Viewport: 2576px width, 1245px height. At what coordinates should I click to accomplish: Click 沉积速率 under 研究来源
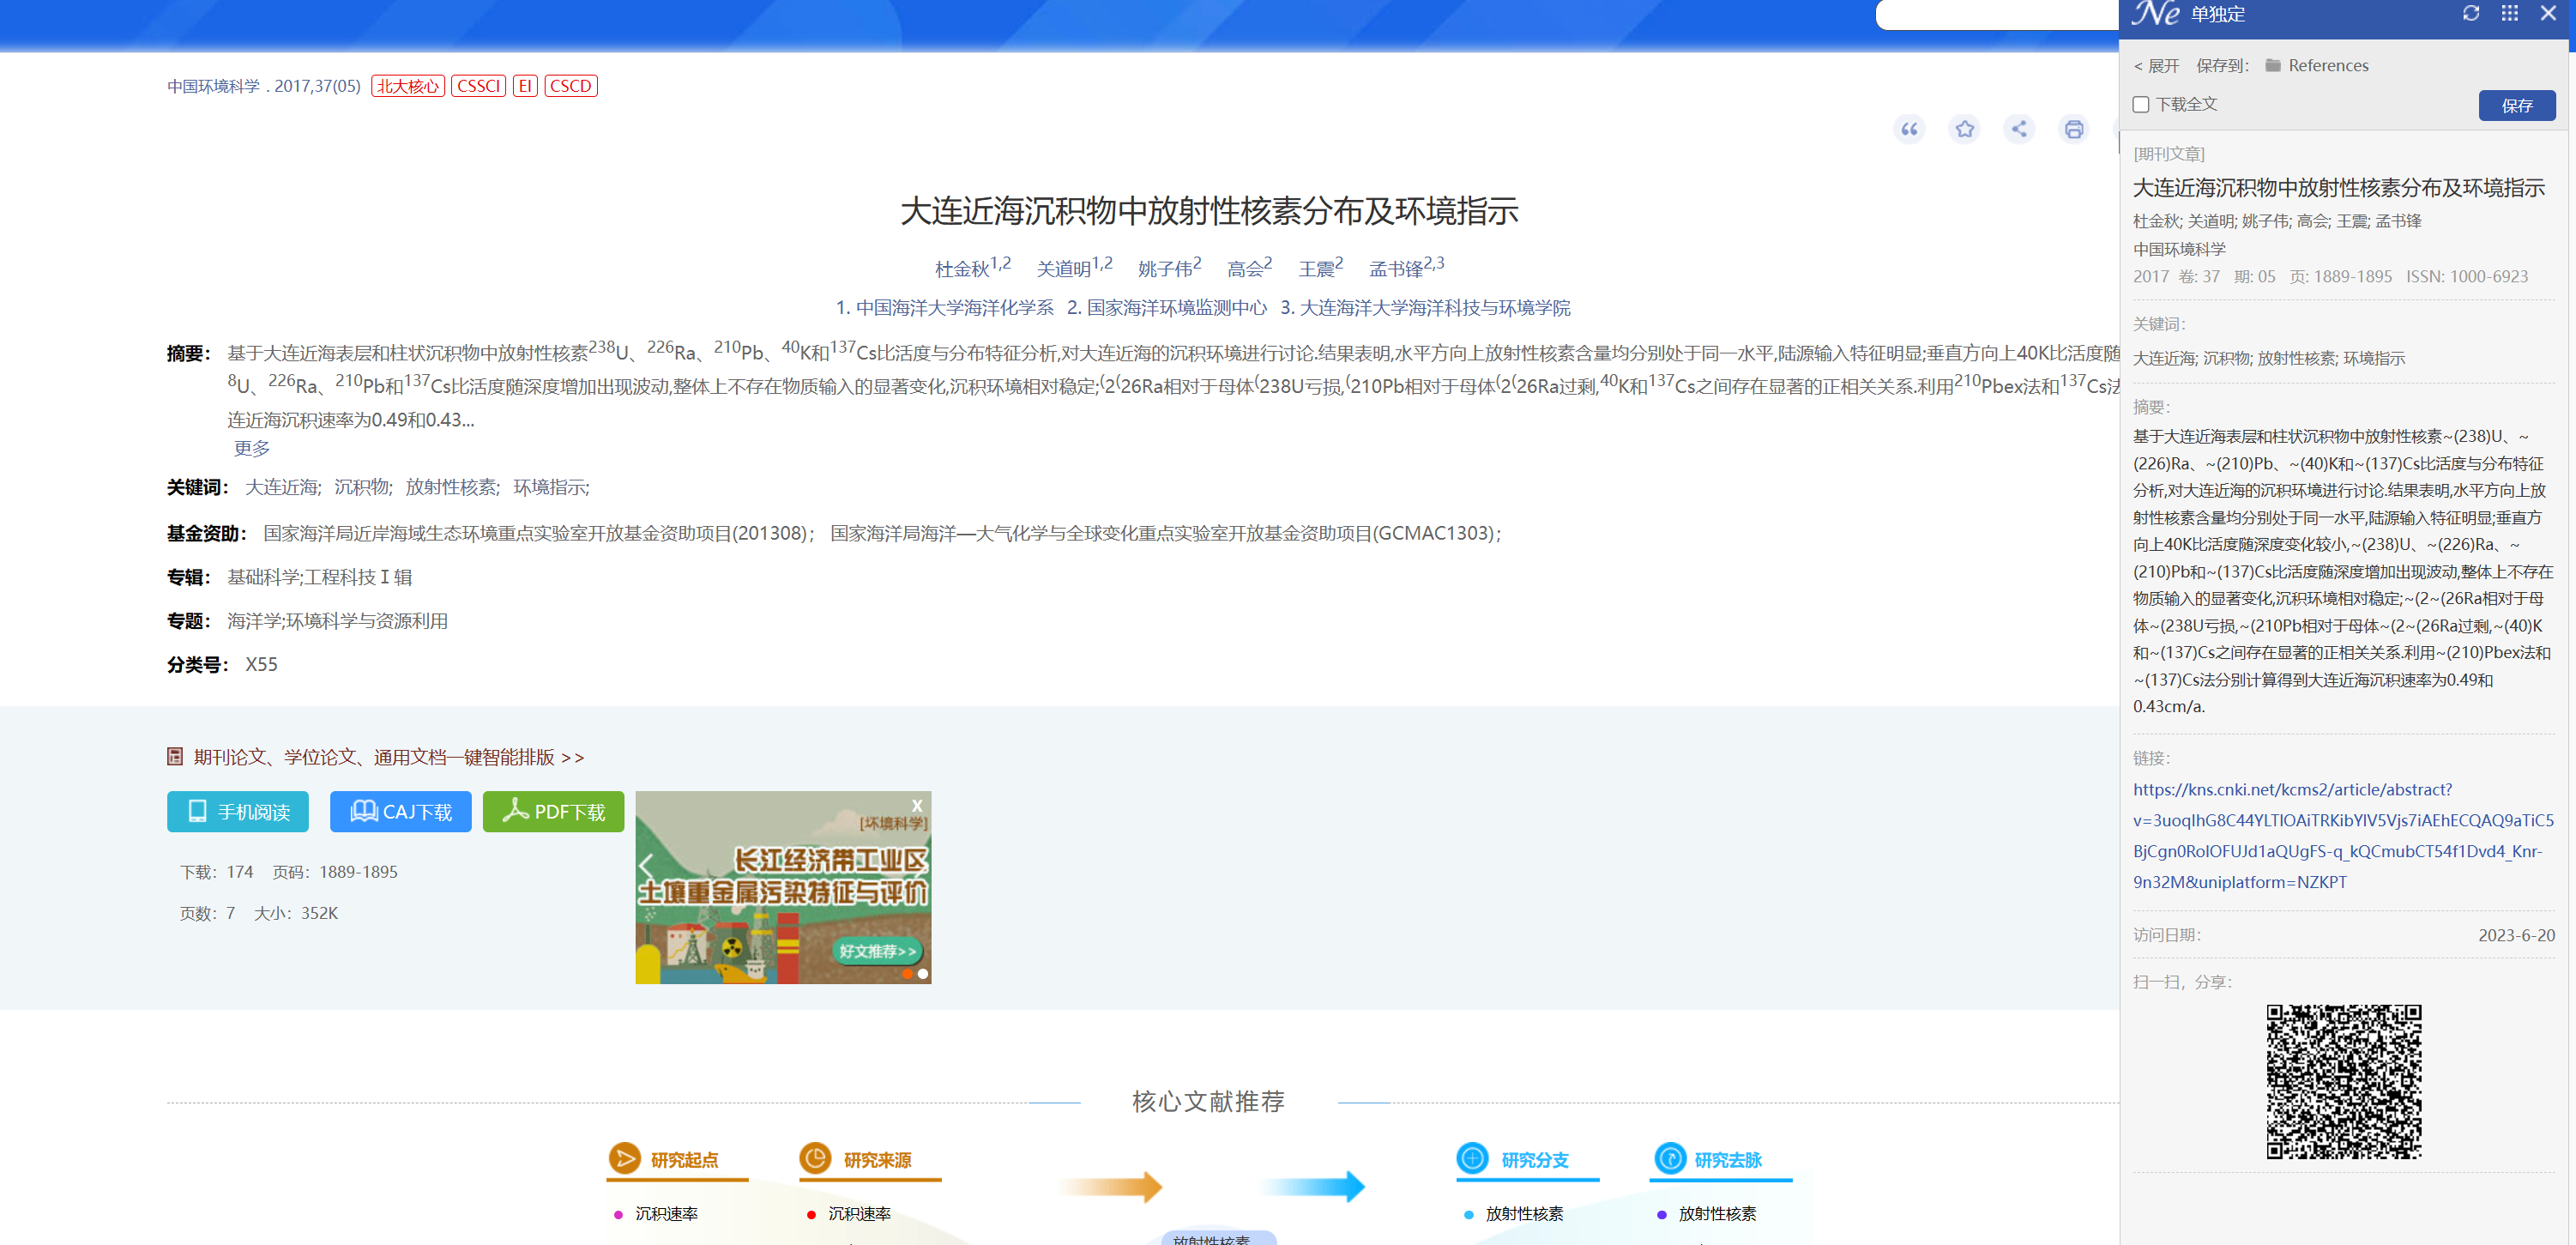pyautogui.click(x=859, y=1214)
